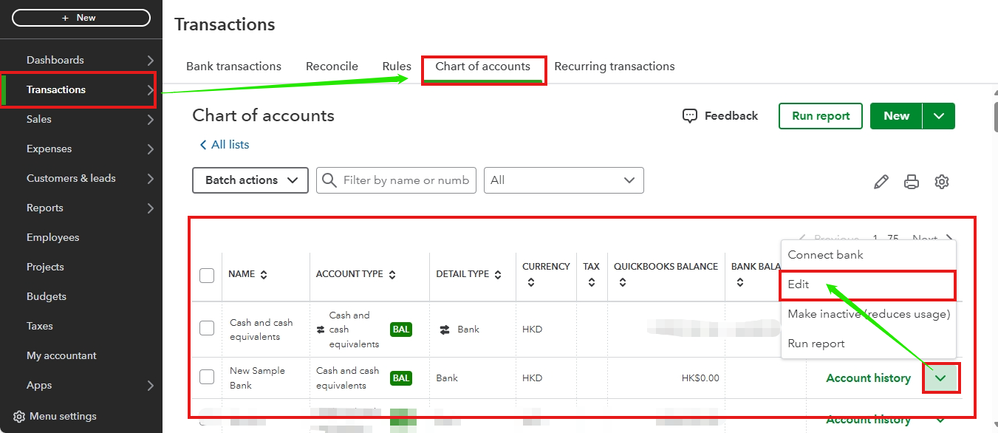
Task: Sort by NAME column arrows
Action: coord(264,274)
